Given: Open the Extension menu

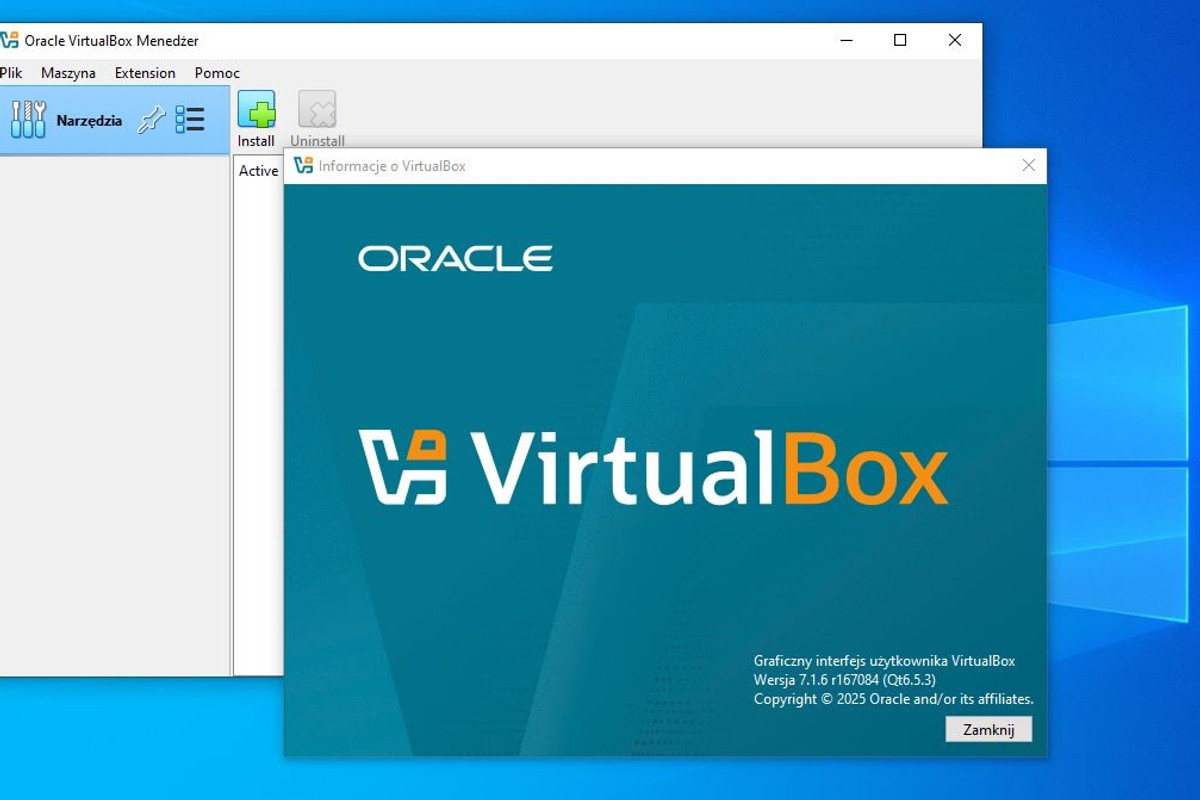Looking at the screenshot, I should (144, 72).
